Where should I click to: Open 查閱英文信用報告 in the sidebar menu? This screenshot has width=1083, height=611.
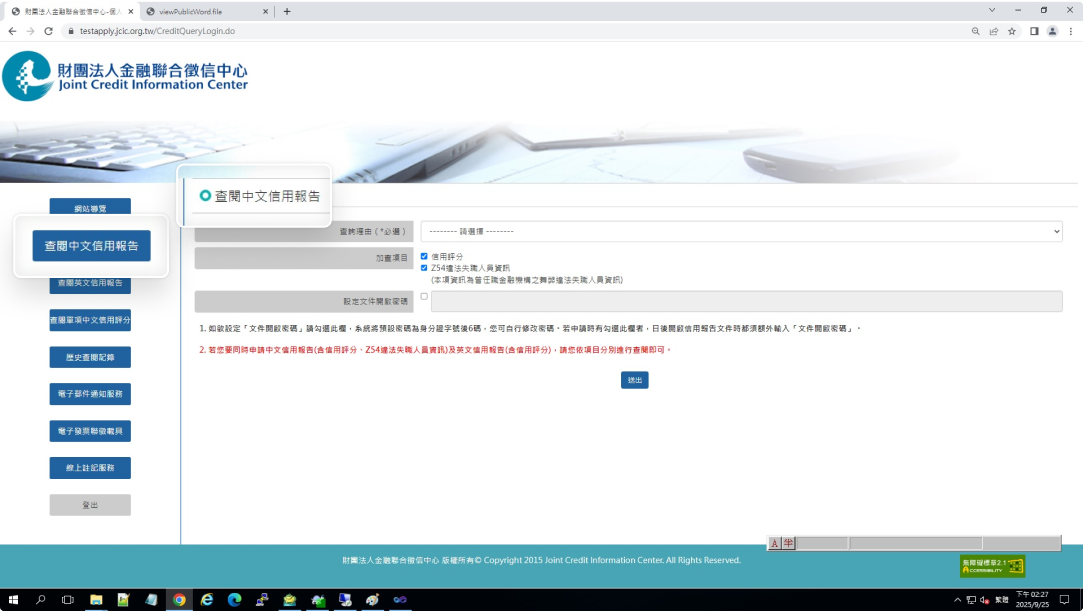(90, 283)
